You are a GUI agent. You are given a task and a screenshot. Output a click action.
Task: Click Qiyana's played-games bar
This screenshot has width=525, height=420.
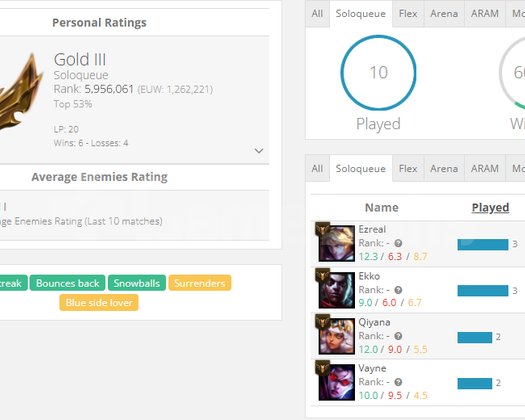click(475, 337)
